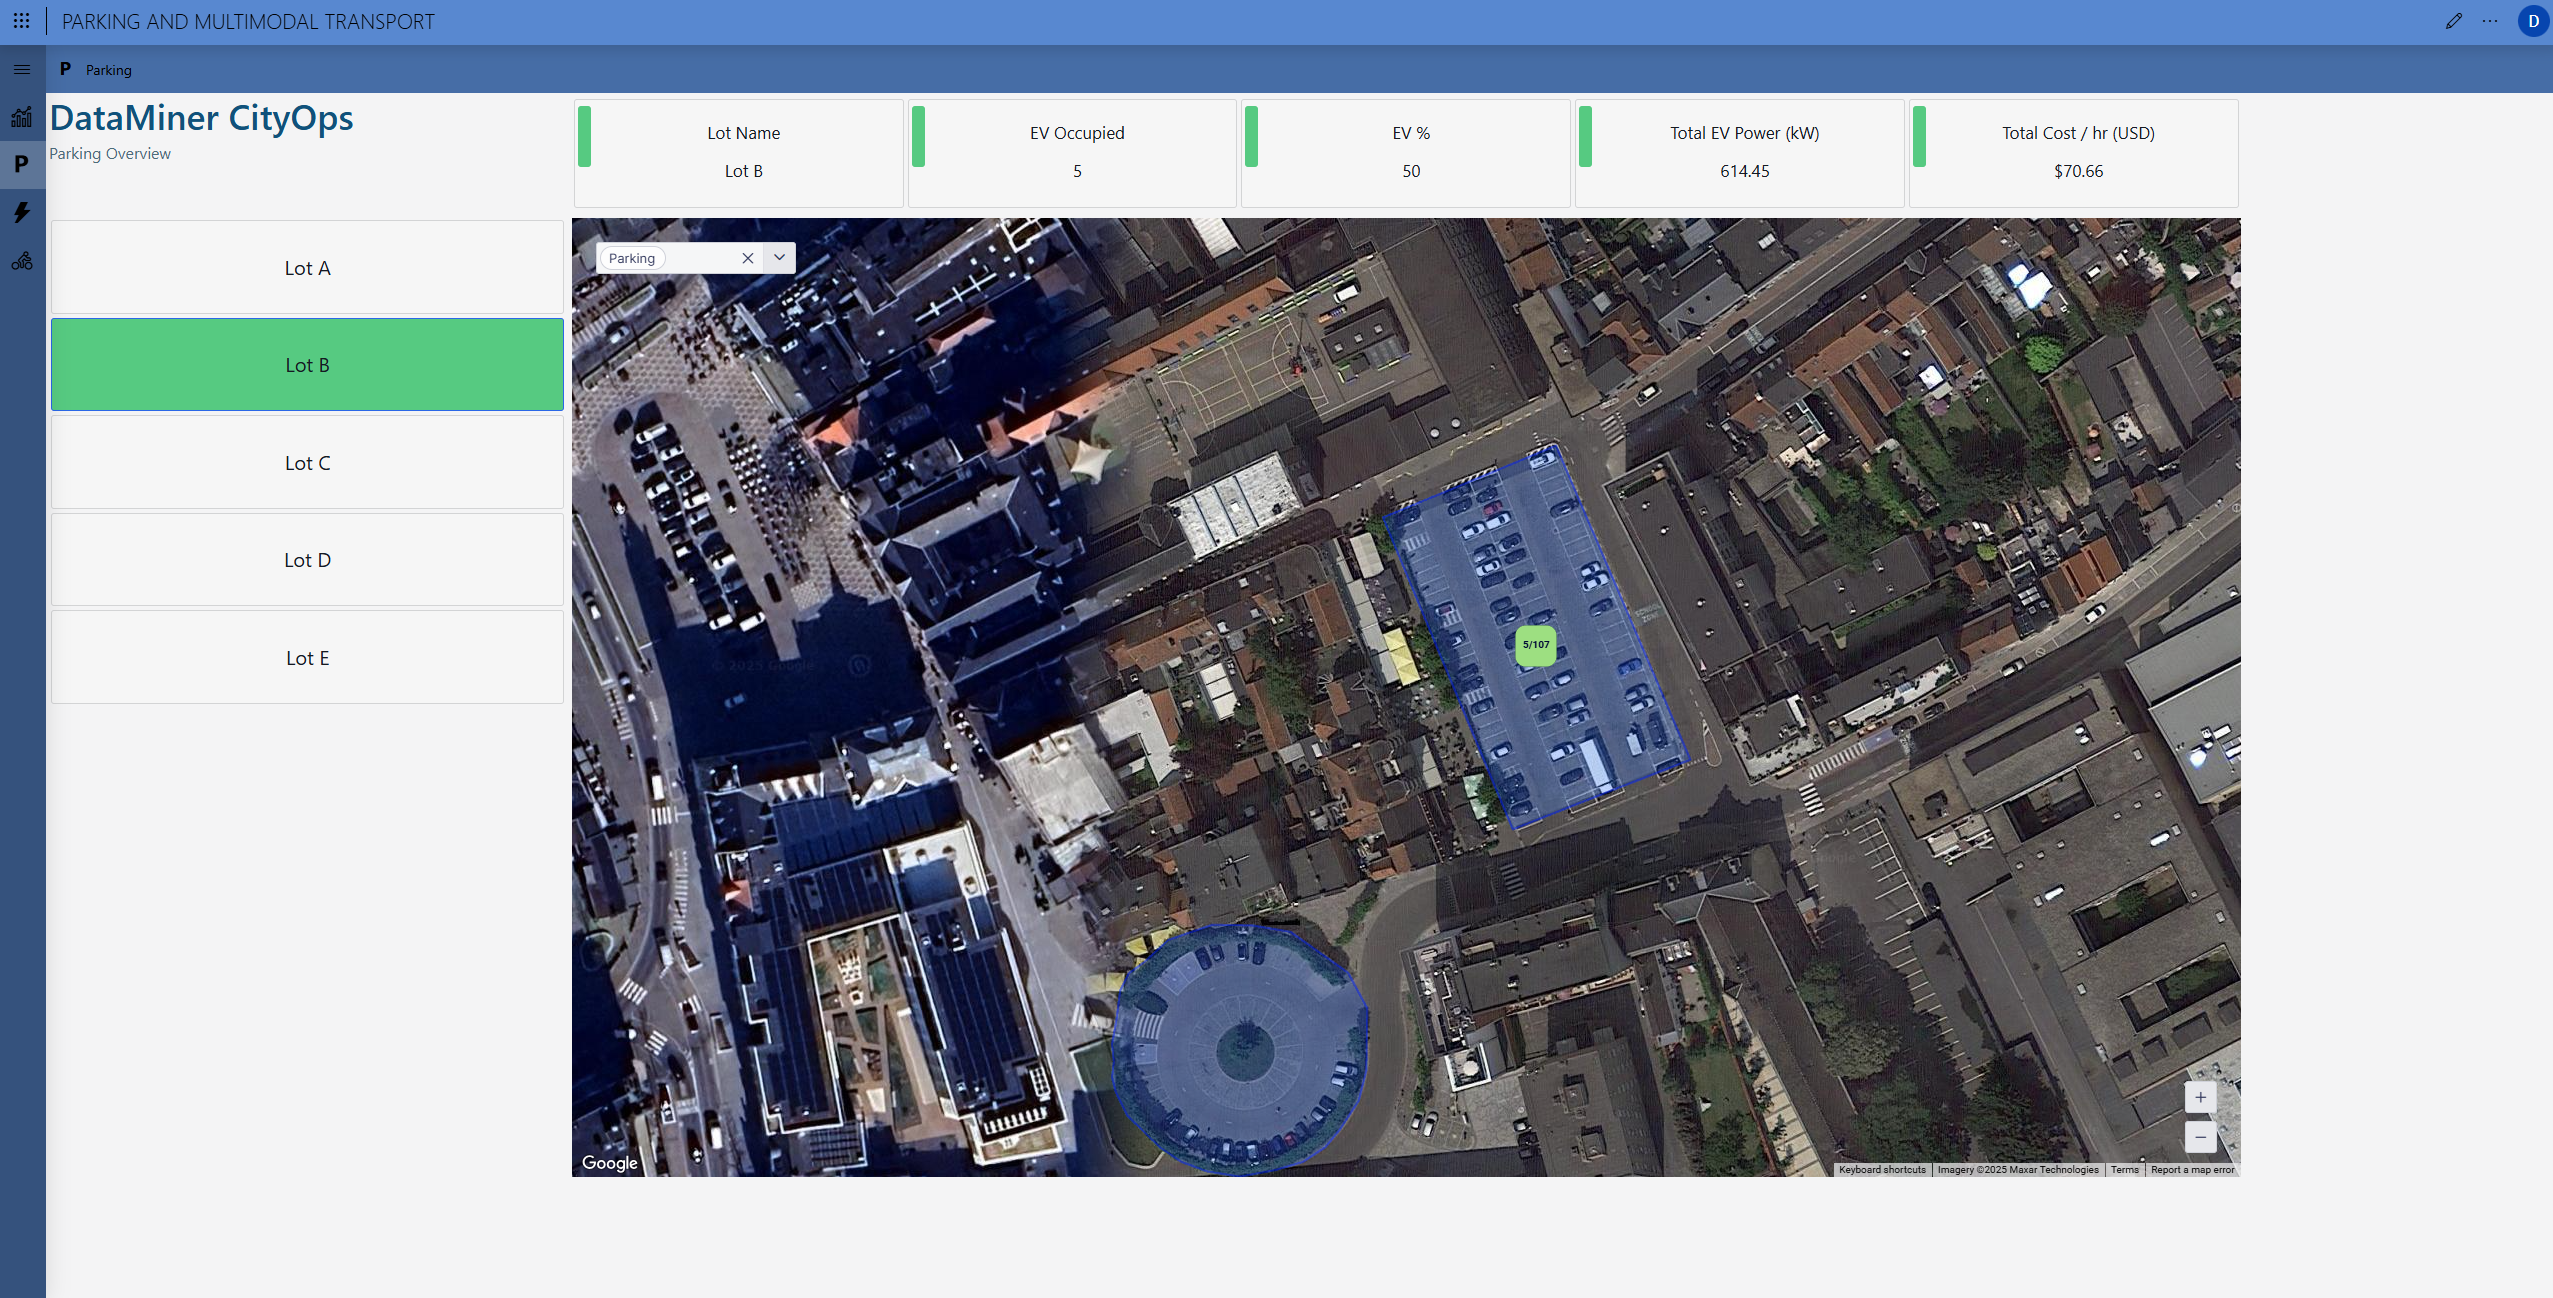Open the bicycle transport page icon
This screenshot has width=2553, height=1298.
(22, 261)
